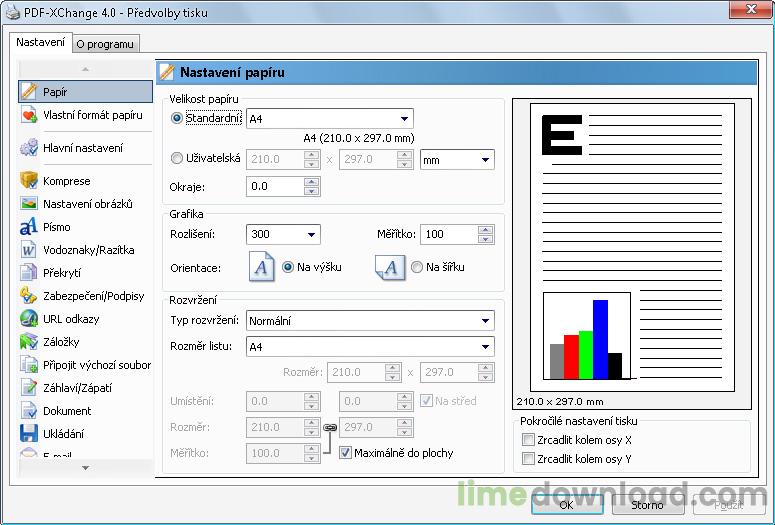Open the Překrytí overlay icon
The image size is (775, 525).
tap(29, 272)
